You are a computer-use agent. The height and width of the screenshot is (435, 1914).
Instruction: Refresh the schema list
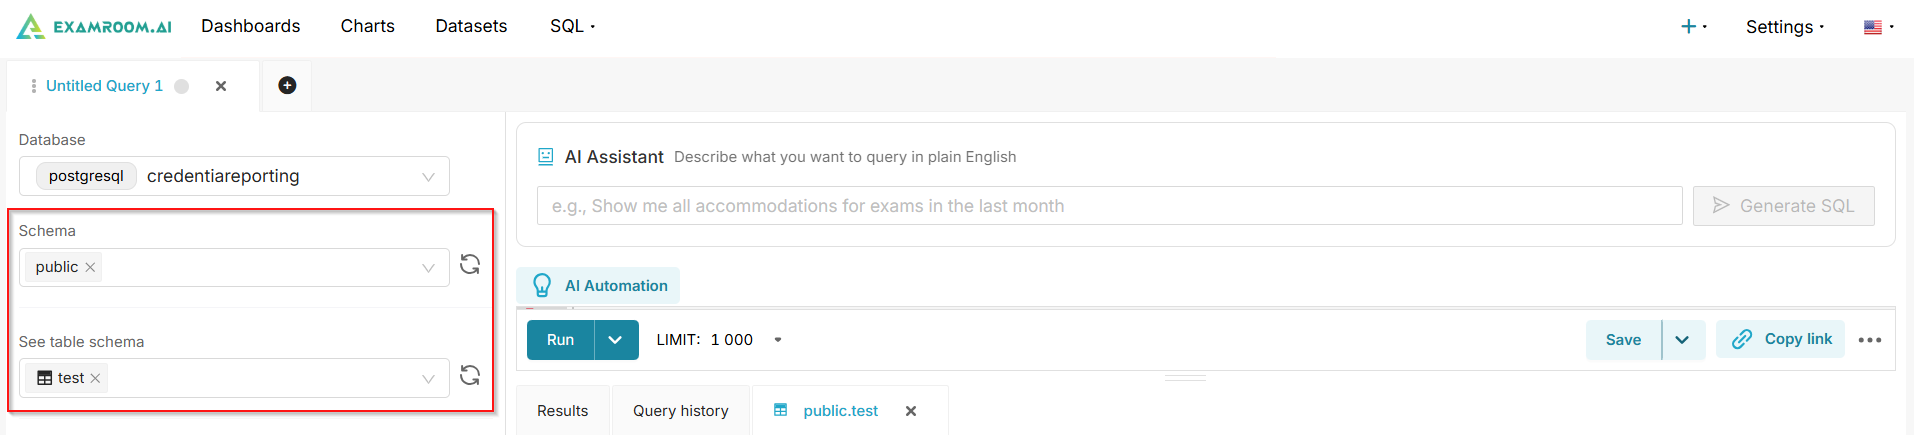pyautogui.click(x=470, y=265)
